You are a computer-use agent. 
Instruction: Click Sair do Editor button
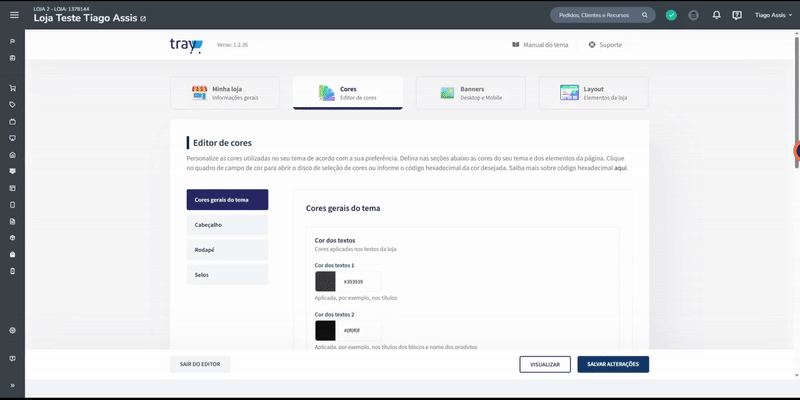click(200, 364)
